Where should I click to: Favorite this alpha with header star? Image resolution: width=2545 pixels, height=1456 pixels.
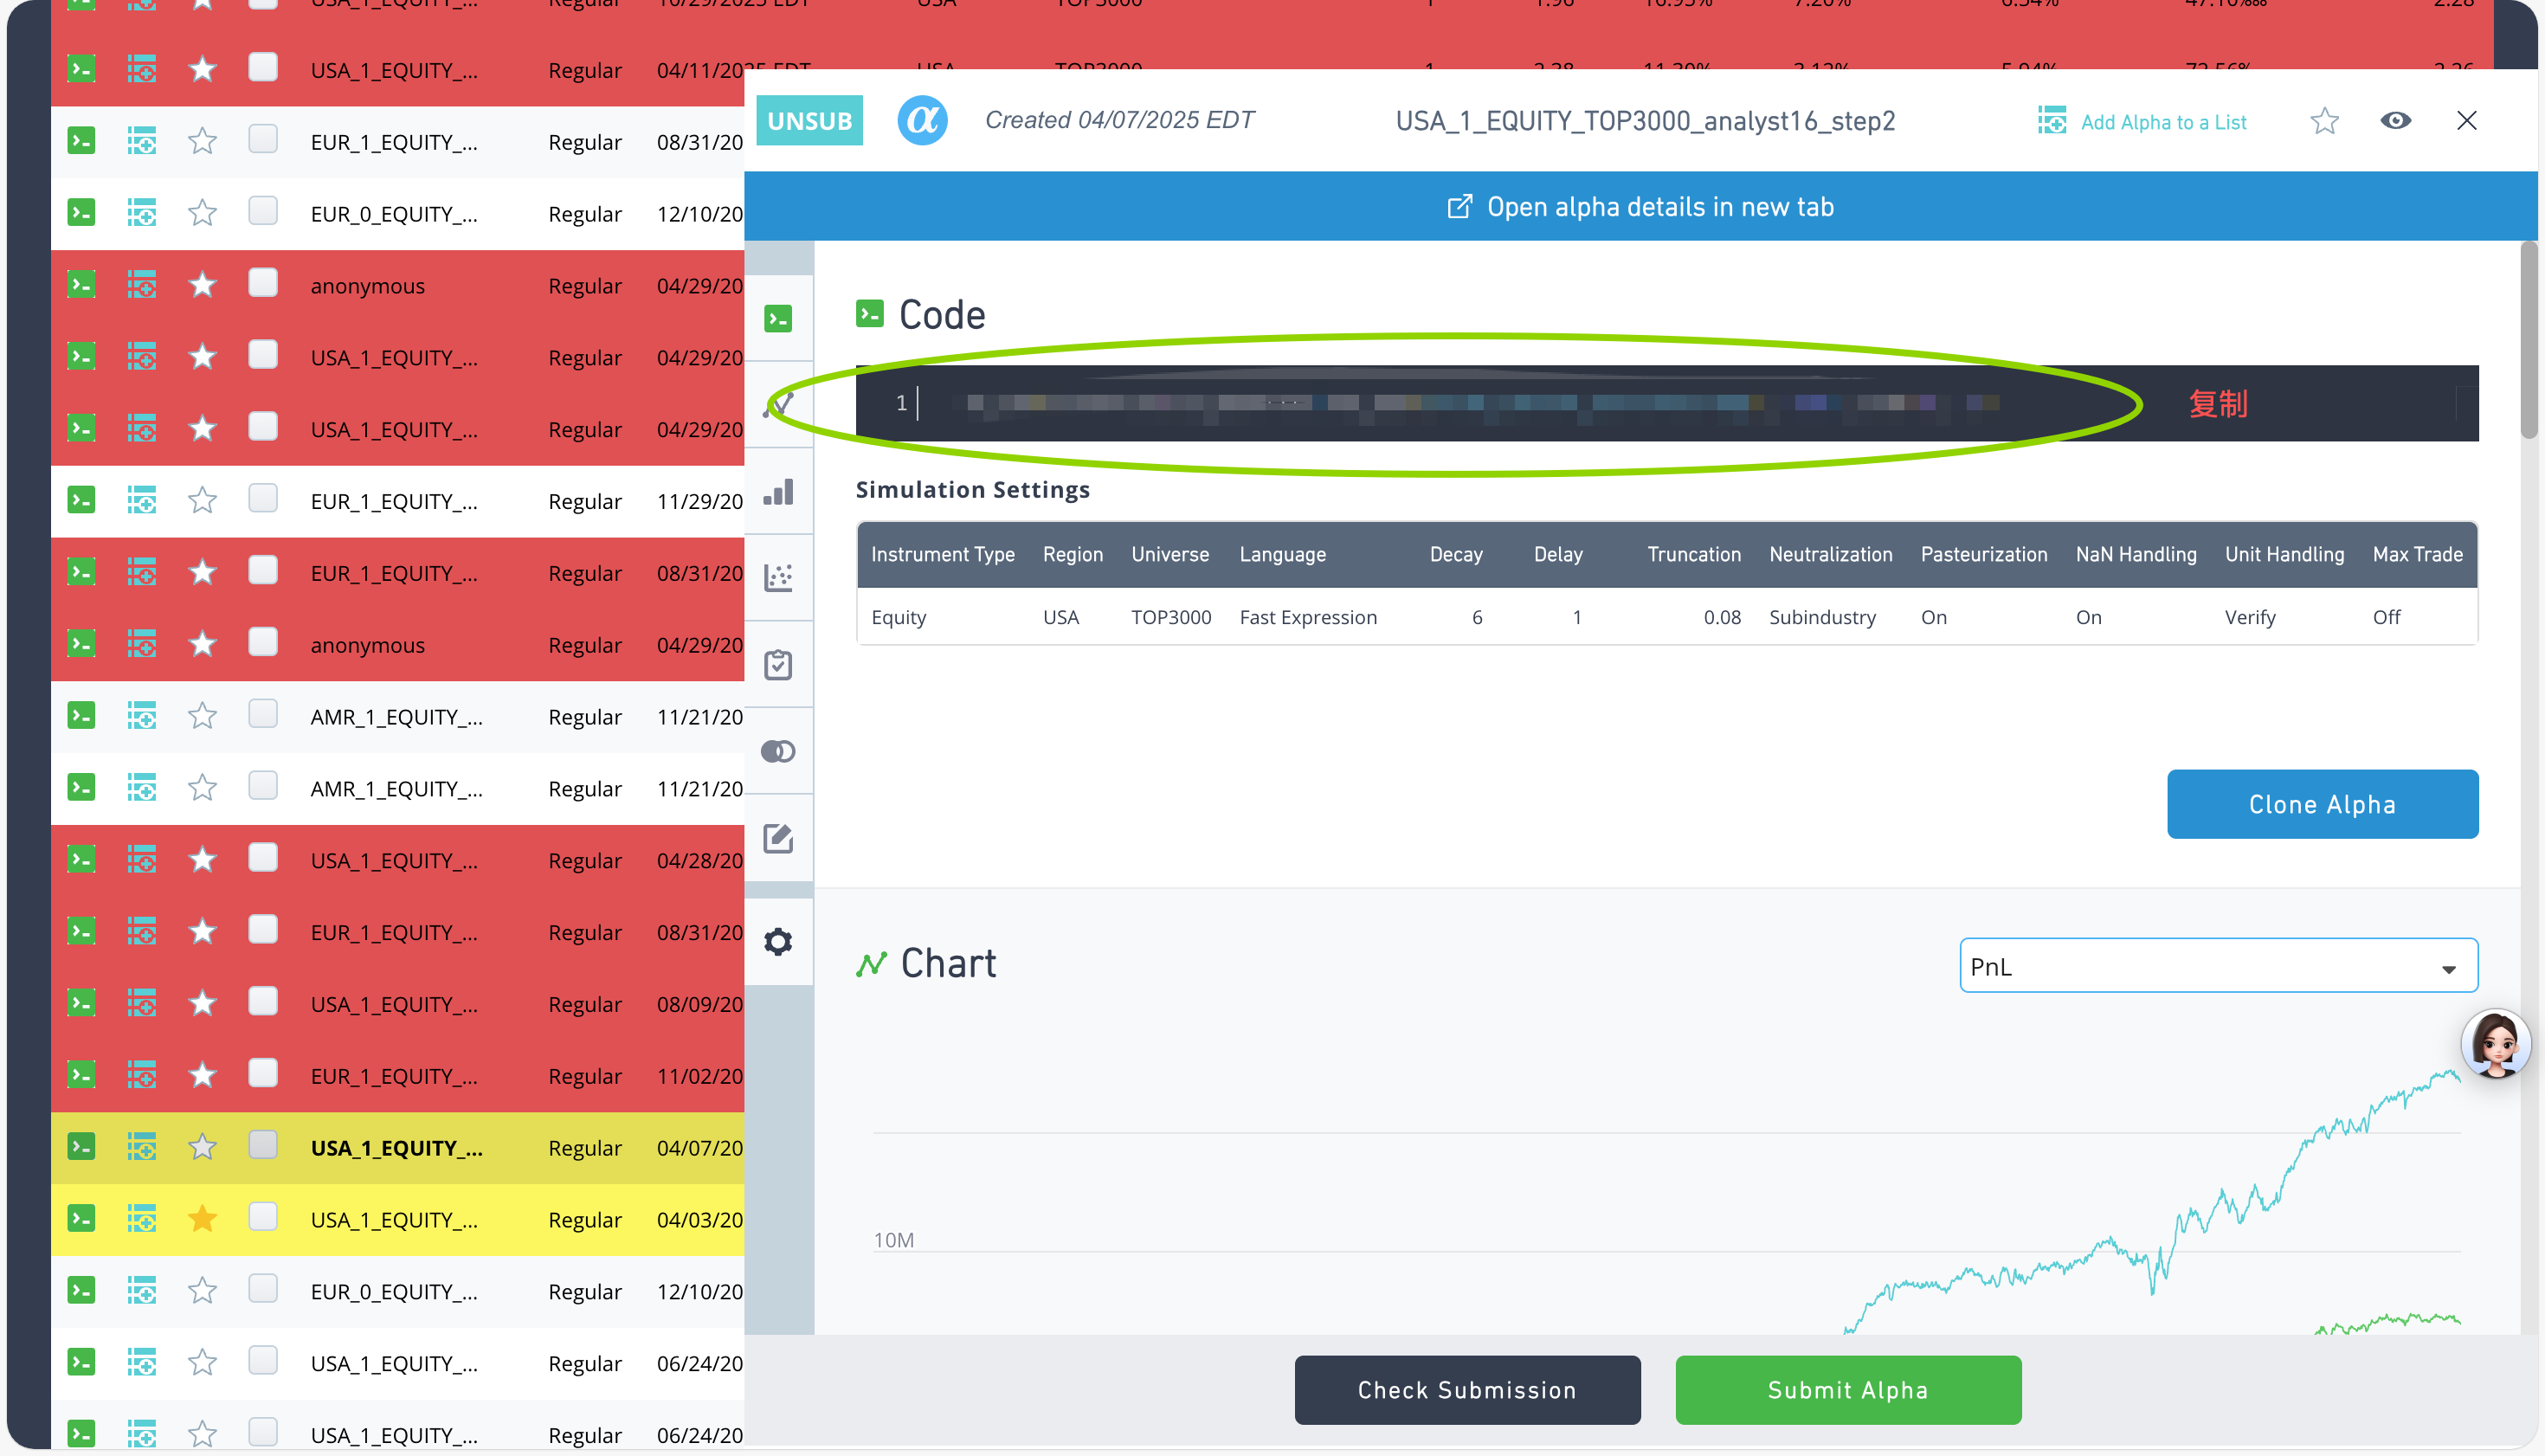pos(2324,121)
